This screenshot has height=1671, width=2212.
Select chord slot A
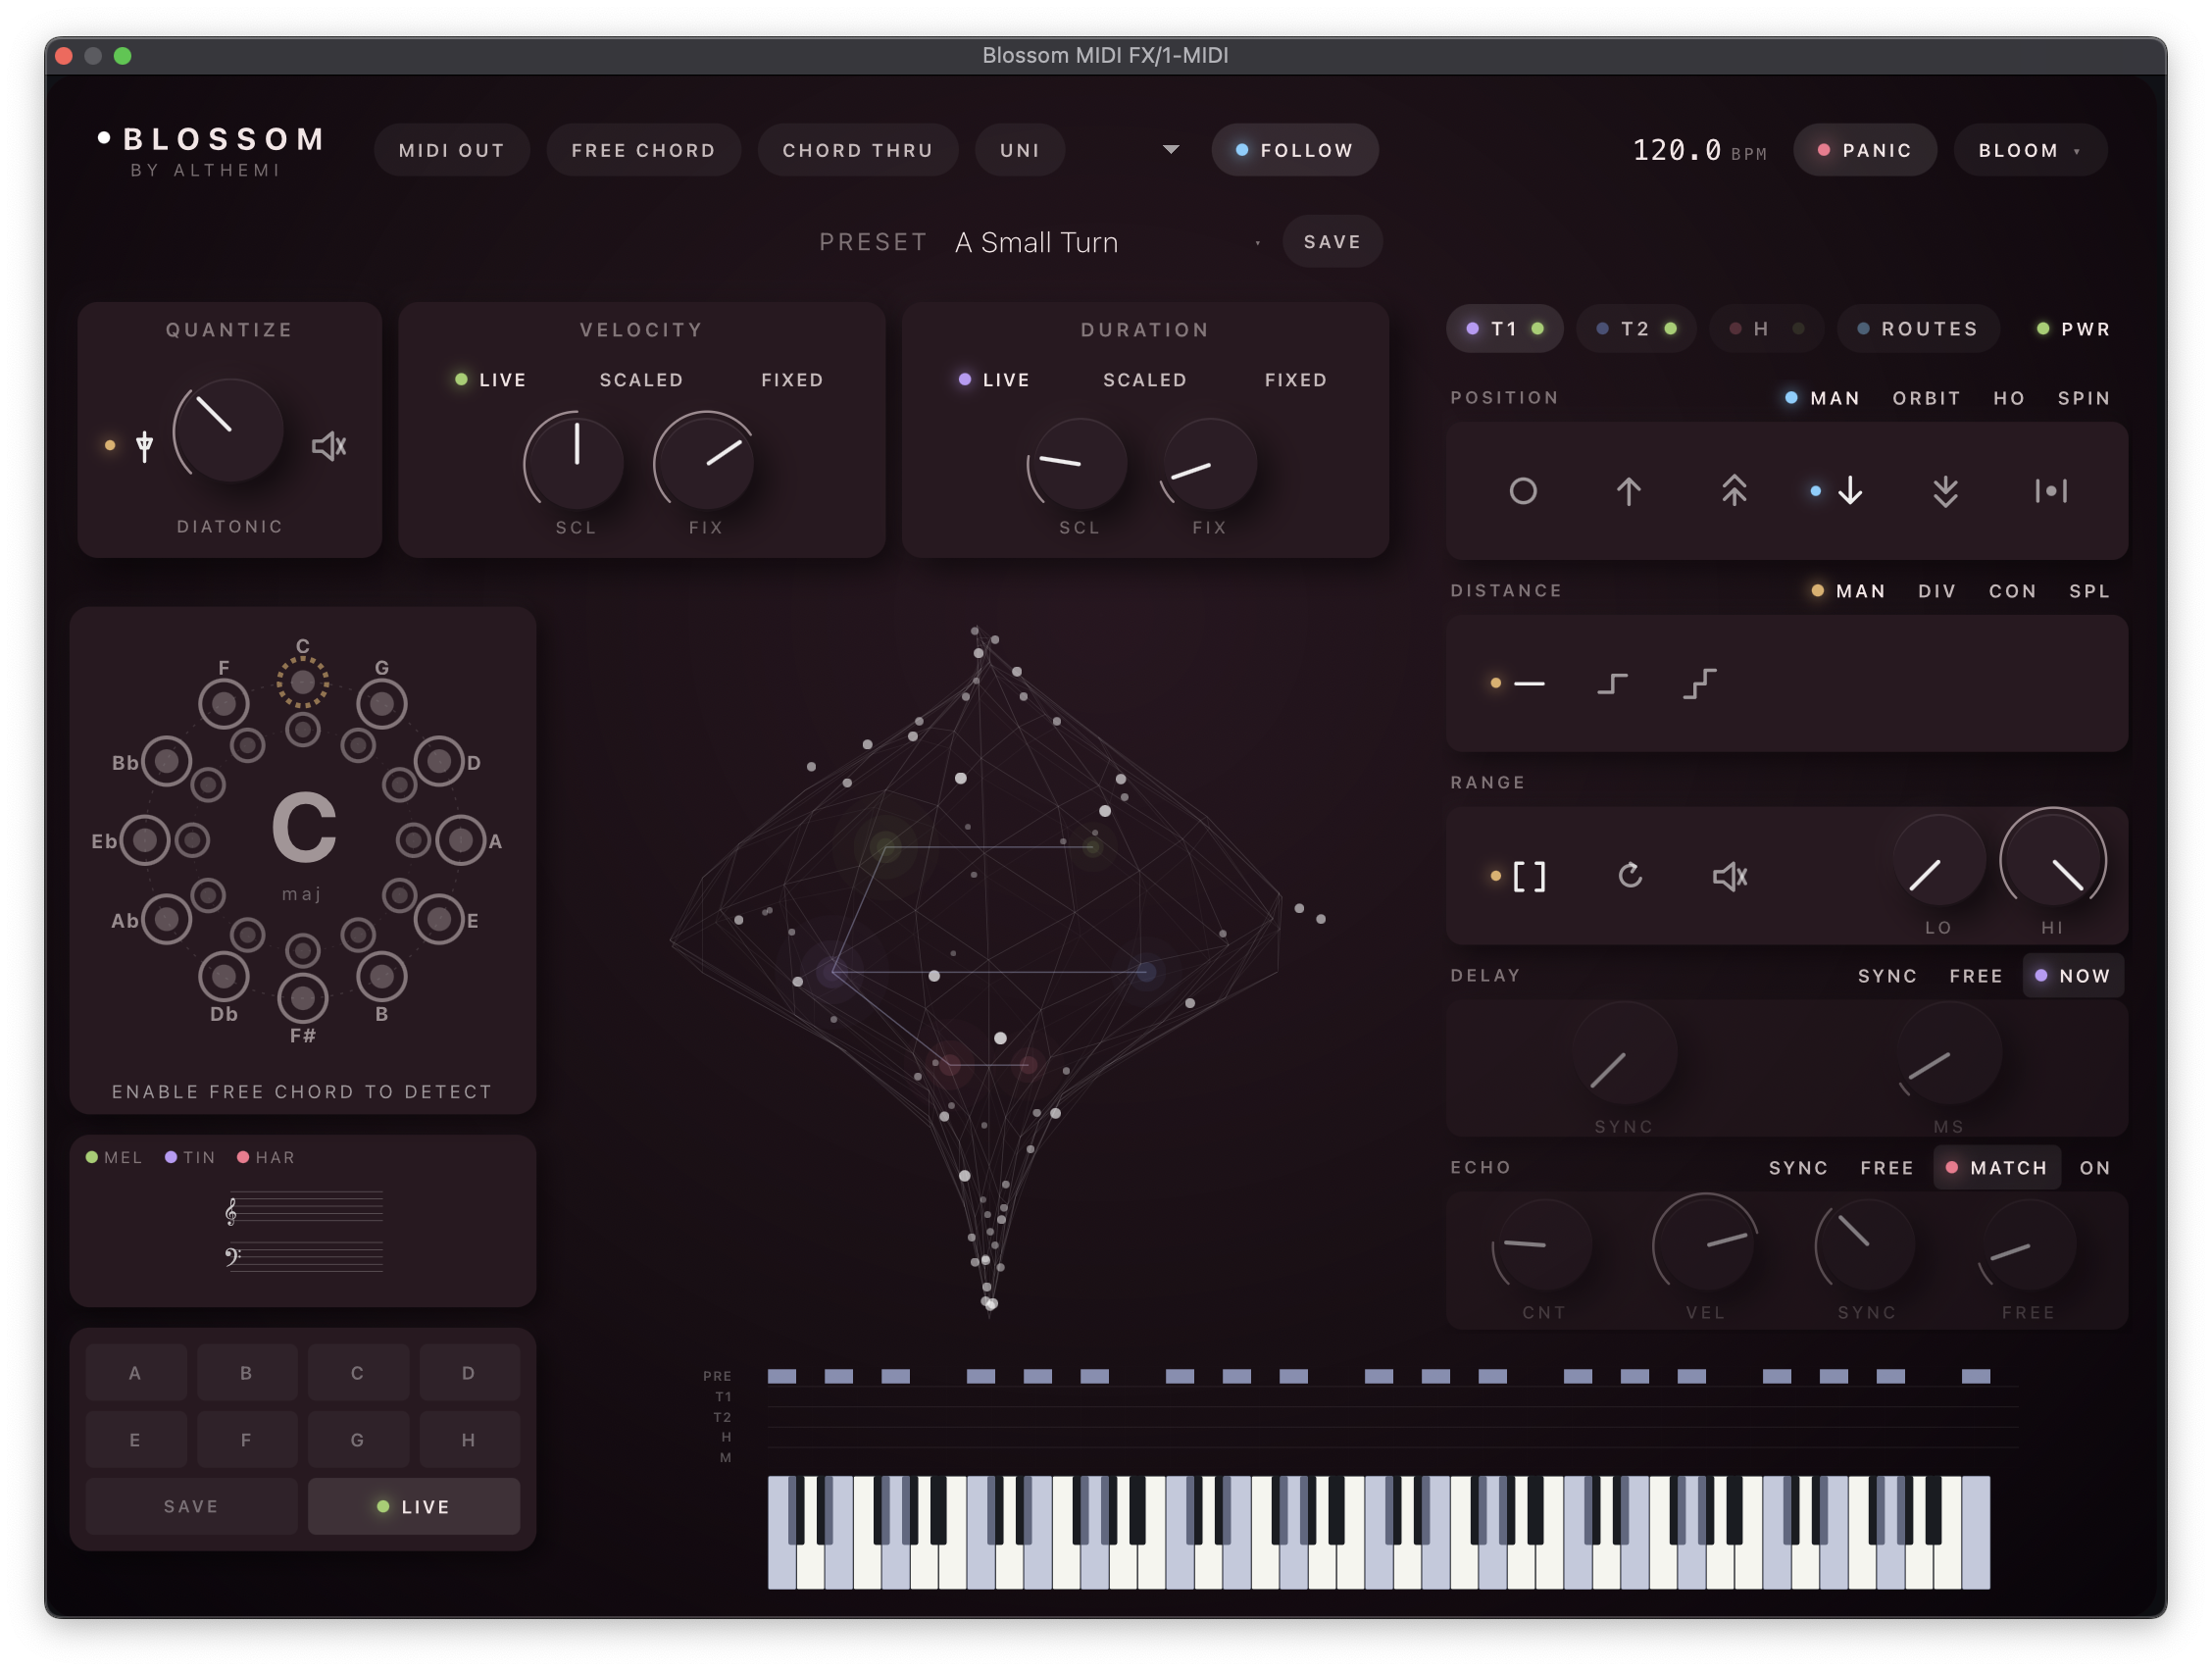(135, 1373)
